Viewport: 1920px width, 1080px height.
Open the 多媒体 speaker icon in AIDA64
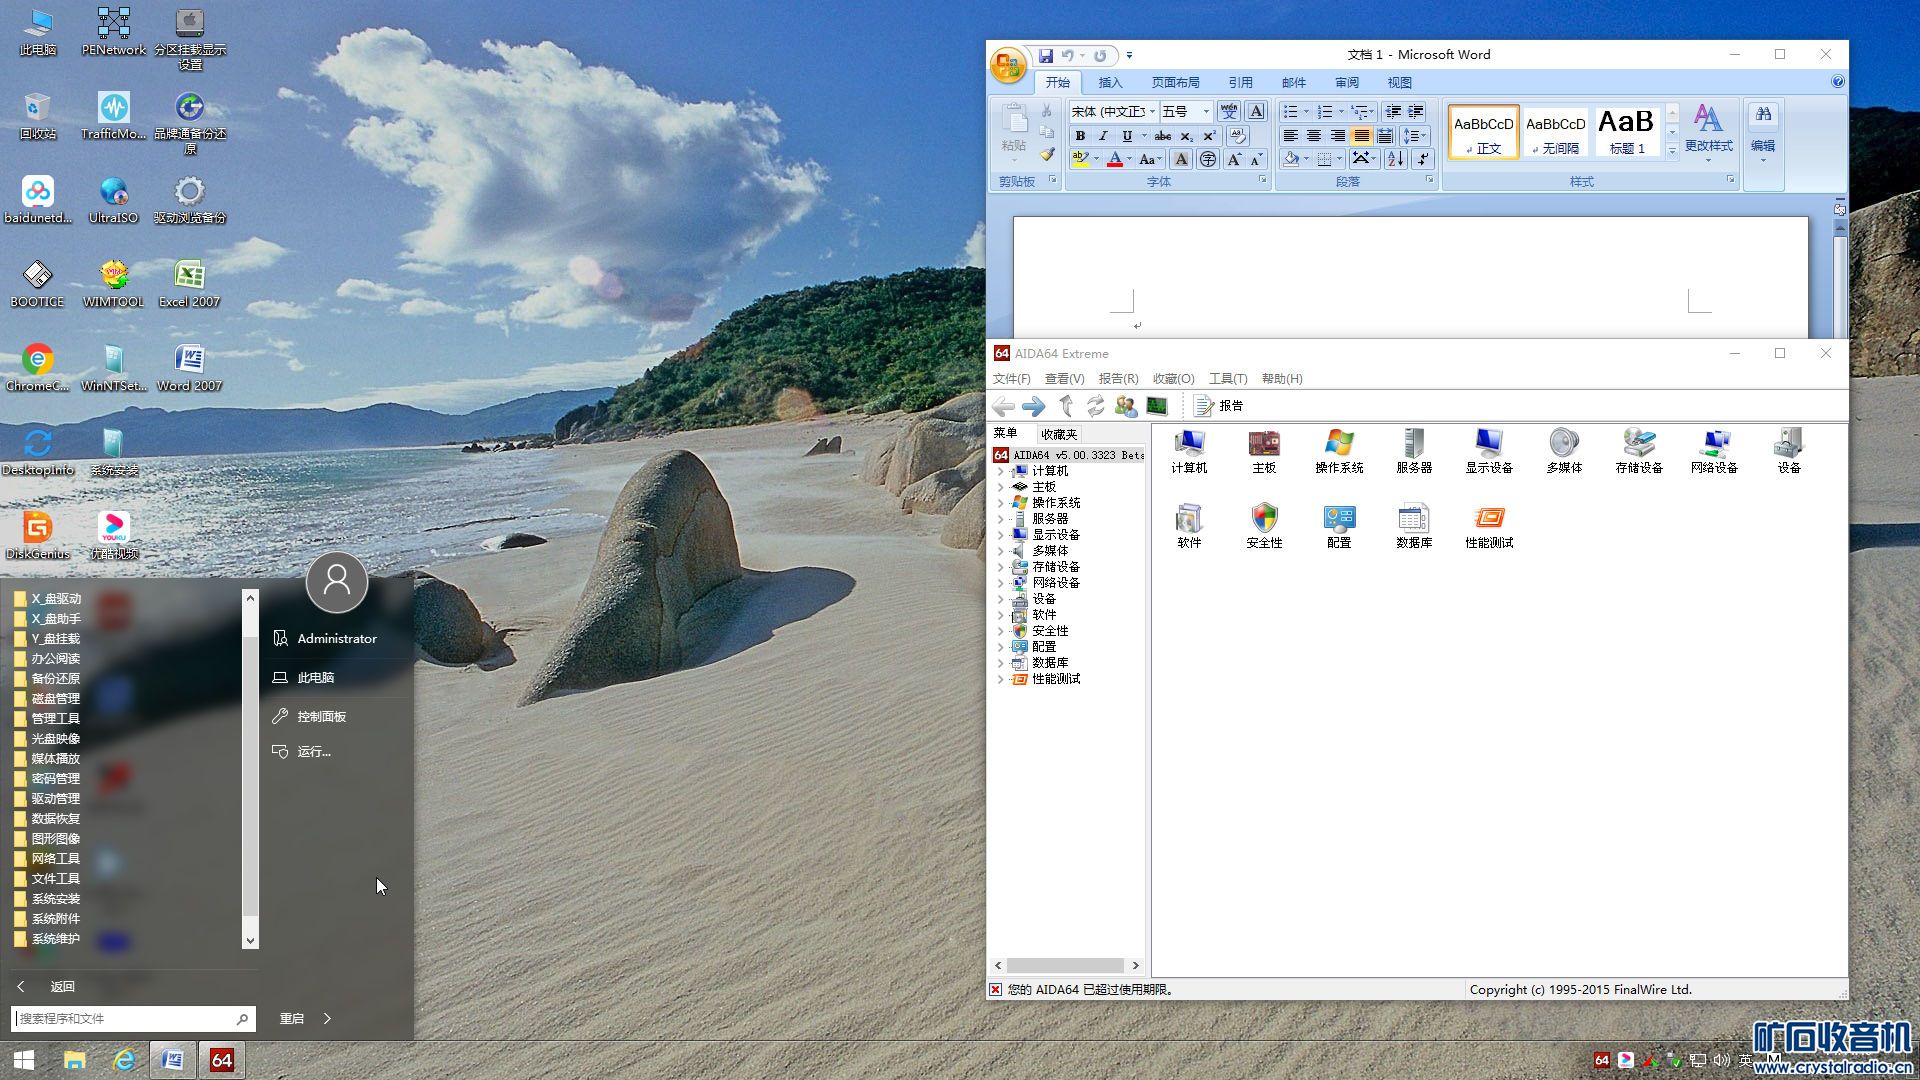pyautogui.click(x=1564, y=451)
